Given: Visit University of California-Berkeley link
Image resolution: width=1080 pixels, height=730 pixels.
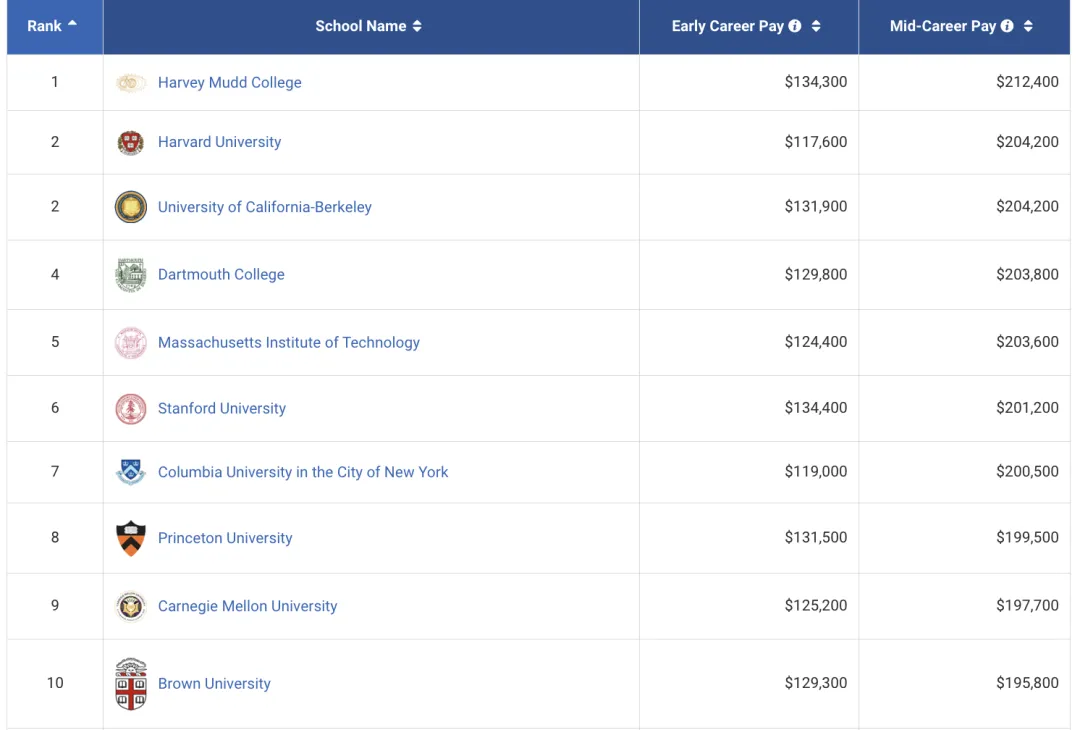Looking at the screenshot, I should point(264,207).
